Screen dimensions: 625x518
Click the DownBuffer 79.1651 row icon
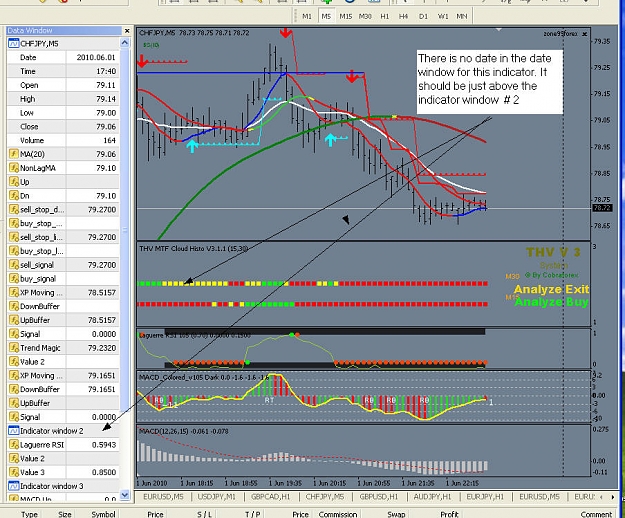14,389
